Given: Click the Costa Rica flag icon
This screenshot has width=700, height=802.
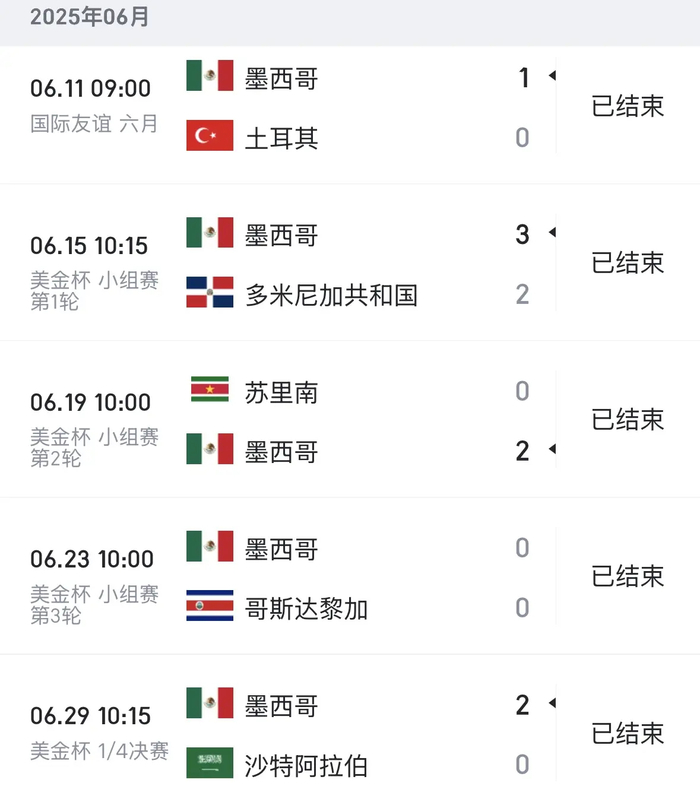Looking at the screenshot, I should pyautogui.click(x=210, y=606).
